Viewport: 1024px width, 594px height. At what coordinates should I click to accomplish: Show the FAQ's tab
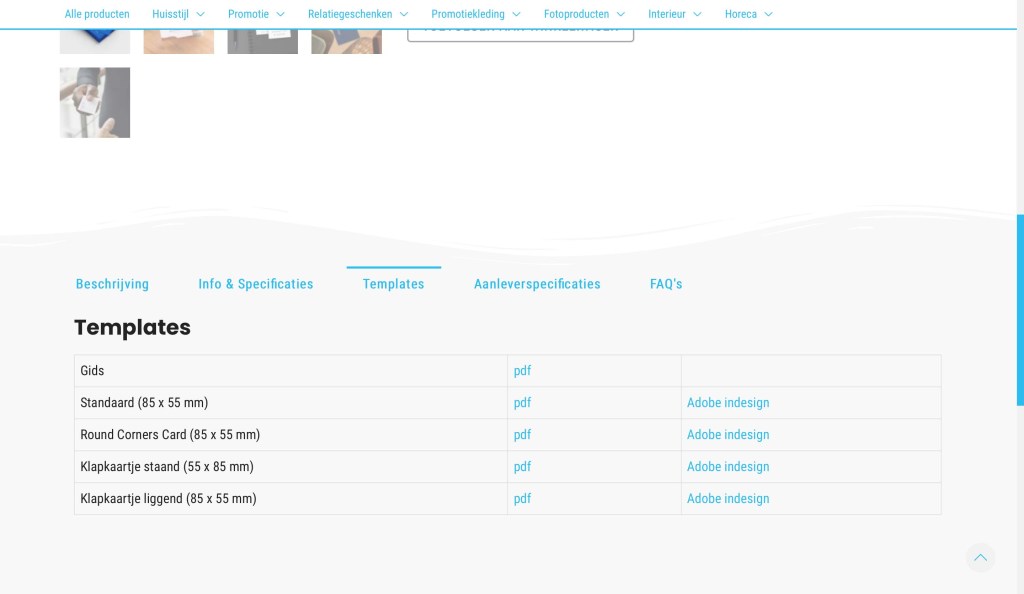[x=666, y=284]
